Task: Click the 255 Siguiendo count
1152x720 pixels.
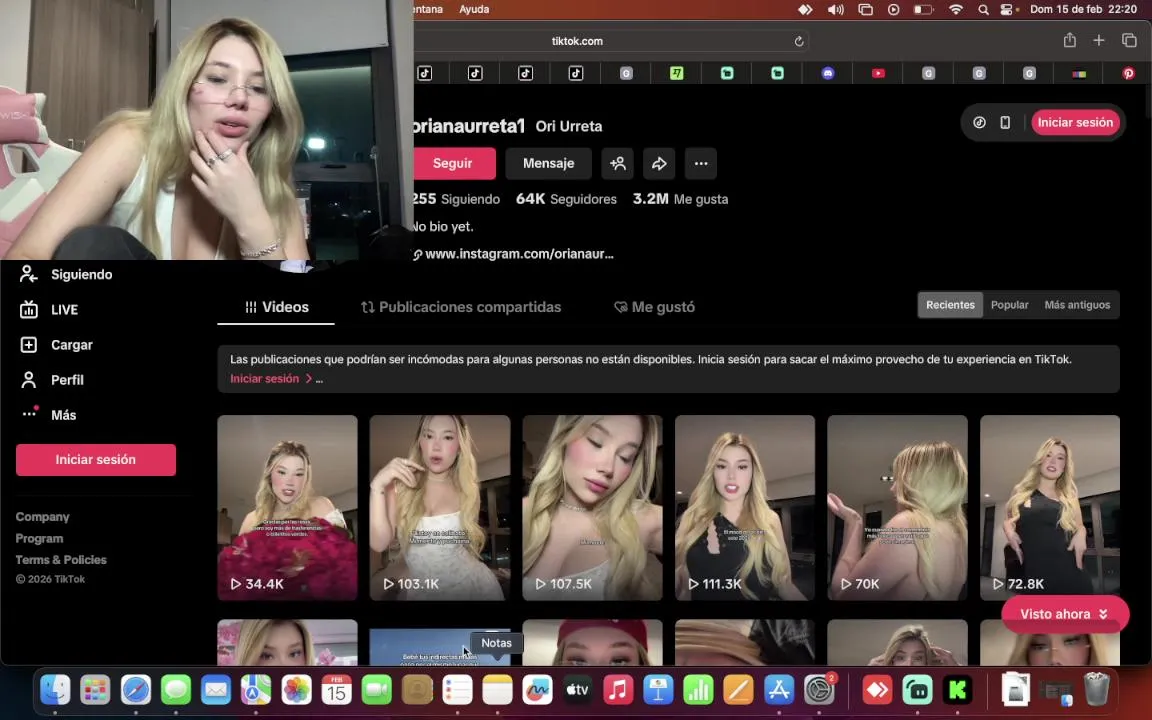Action: click(456, 199)
